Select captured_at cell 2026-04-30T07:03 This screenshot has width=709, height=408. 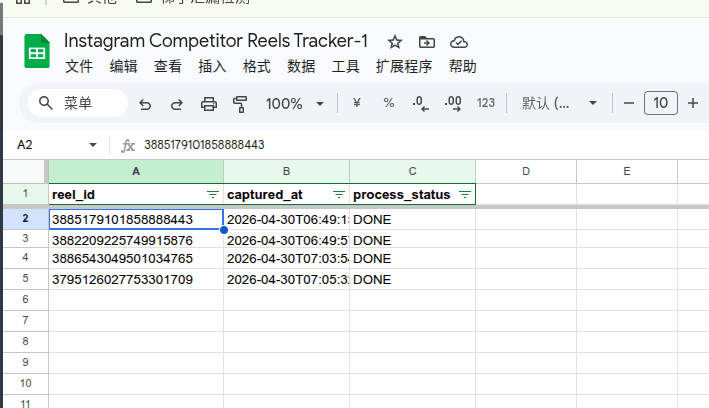pos(287,258)
